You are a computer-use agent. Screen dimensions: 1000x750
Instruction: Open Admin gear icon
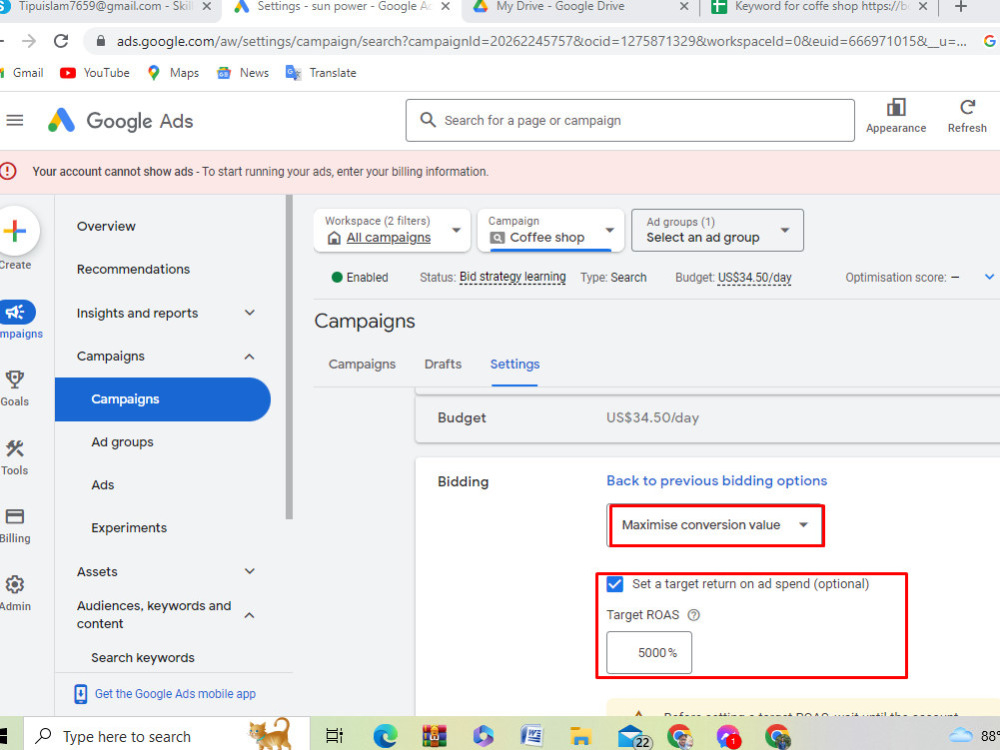click(15, 584)
